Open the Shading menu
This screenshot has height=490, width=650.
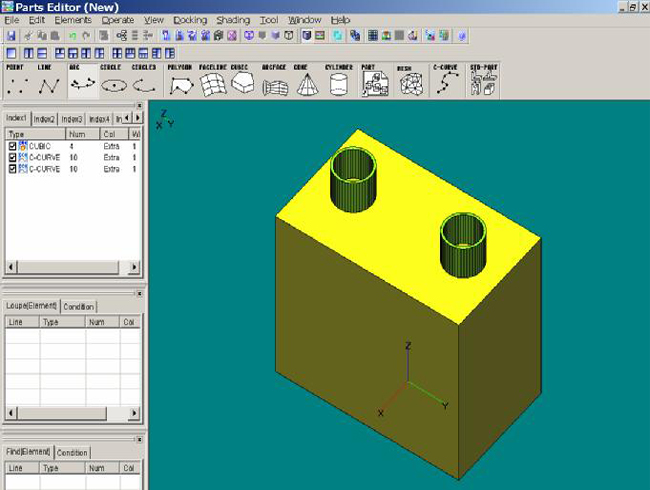(x=233, y=20)
